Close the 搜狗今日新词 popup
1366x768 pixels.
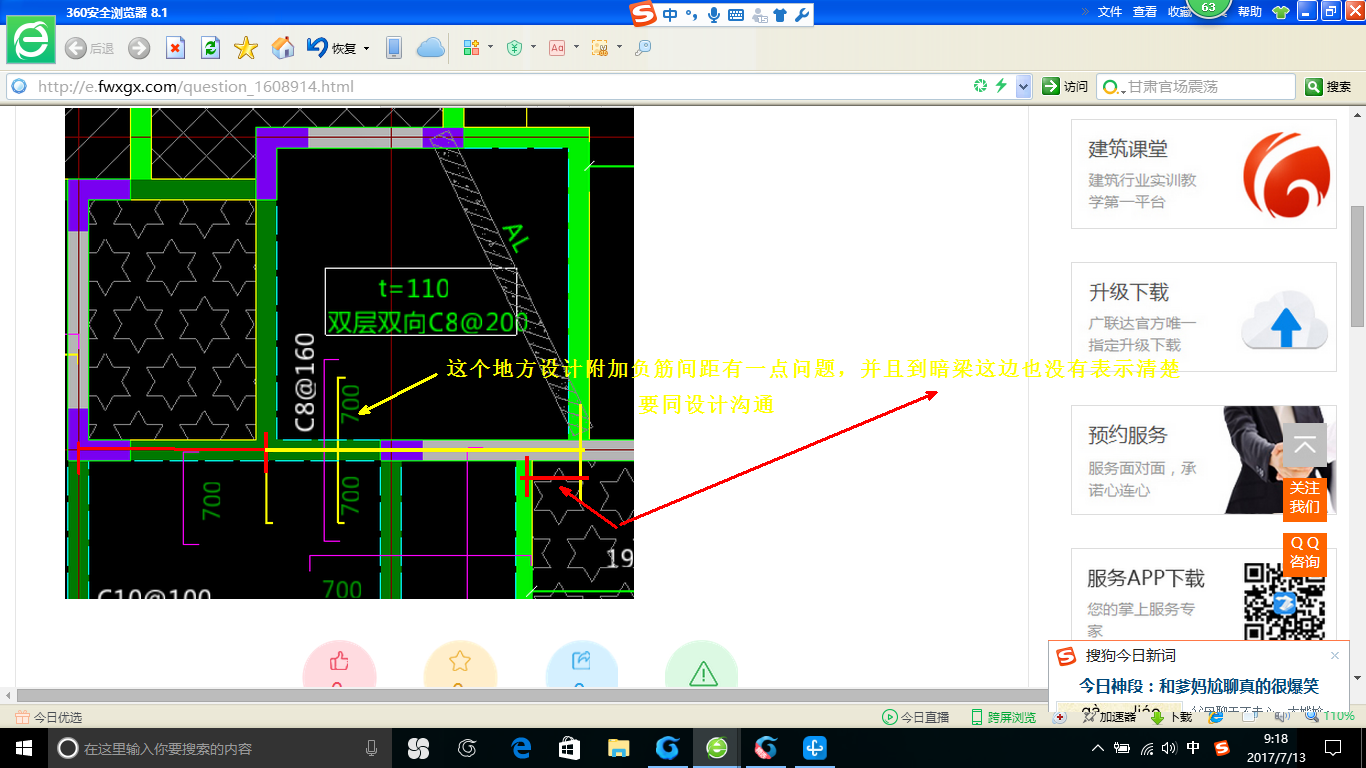[1335, 656]
